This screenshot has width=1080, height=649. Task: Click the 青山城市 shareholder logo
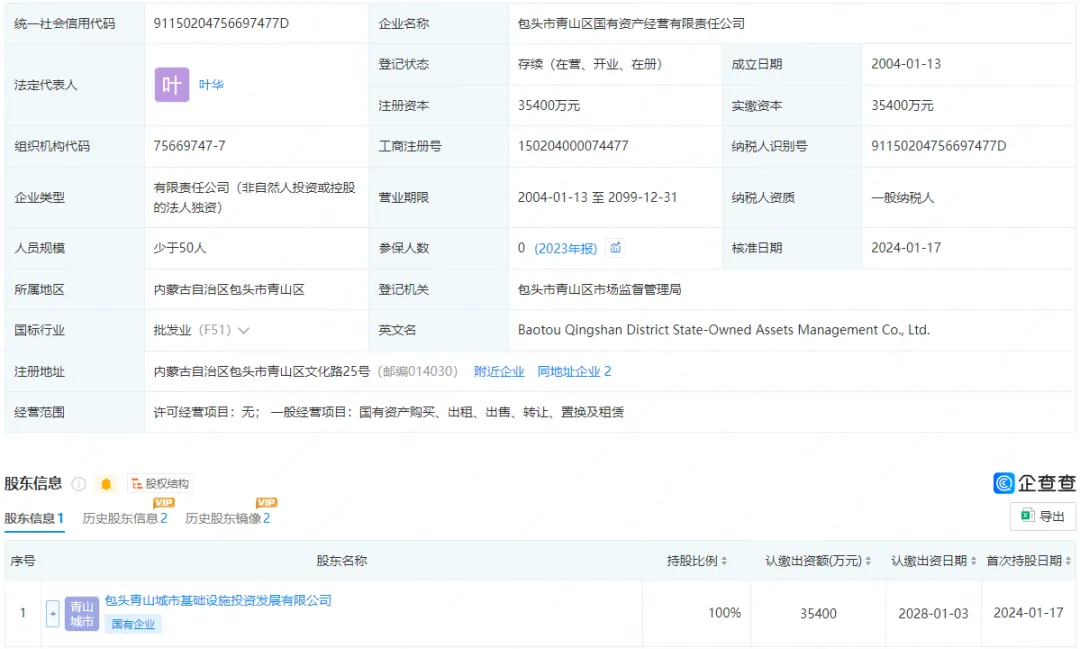pos(82,613)
